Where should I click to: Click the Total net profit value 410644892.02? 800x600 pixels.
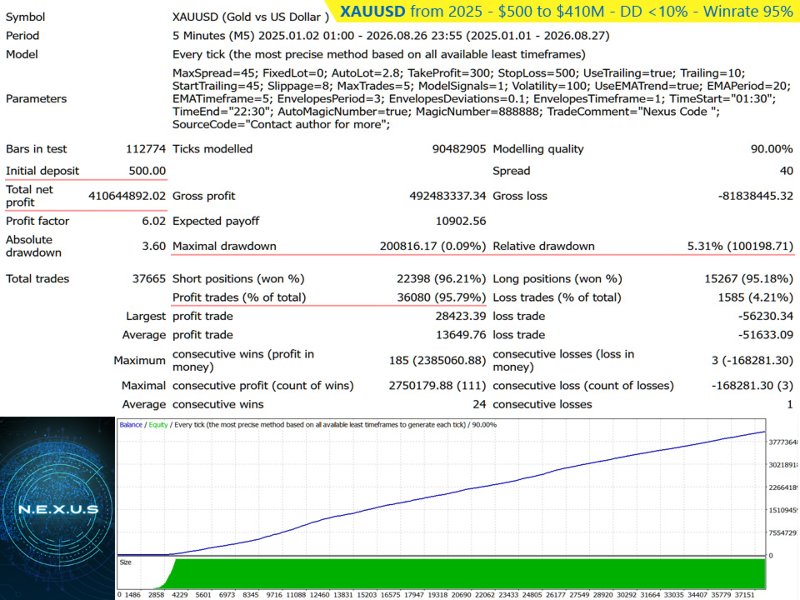127,196
